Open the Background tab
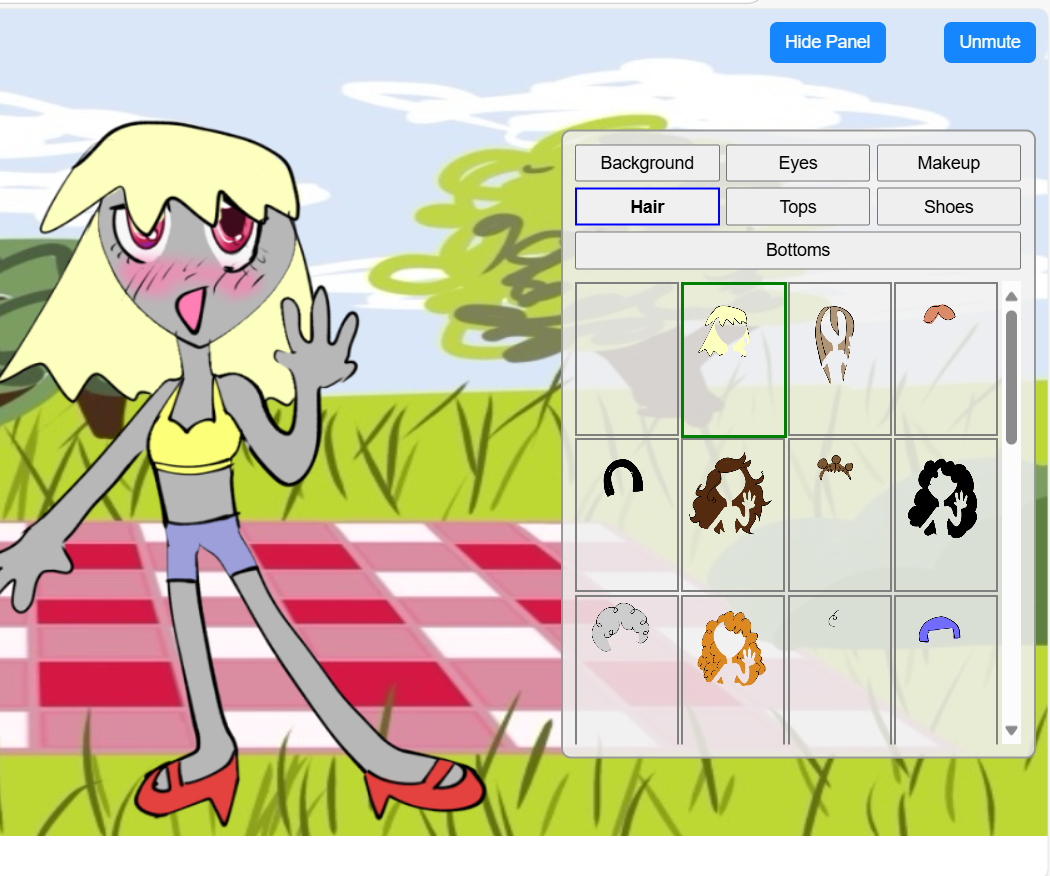Screen dimensions: 1050x876 point(647,163)
